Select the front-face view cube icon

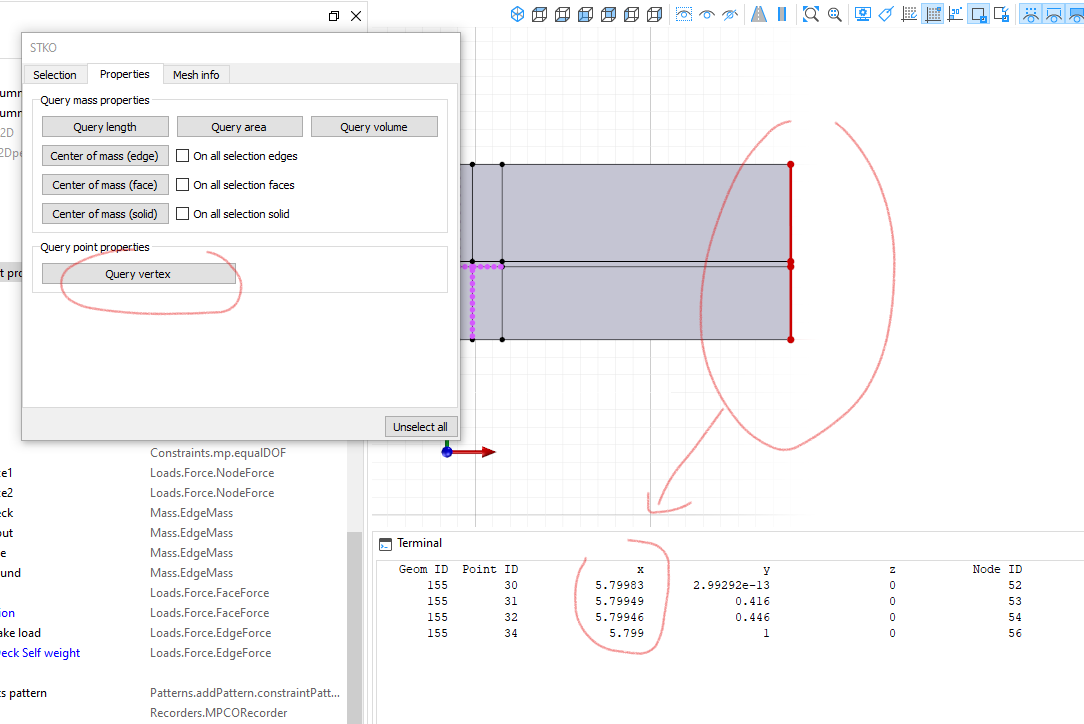(586, 14)
